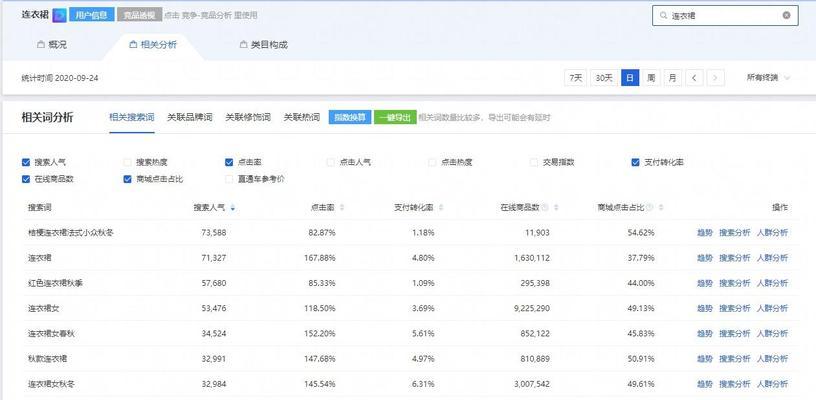Sort by 商城点击占比 column arrows
This screenshot has width=816, height=400.
[x=661, y=208]
